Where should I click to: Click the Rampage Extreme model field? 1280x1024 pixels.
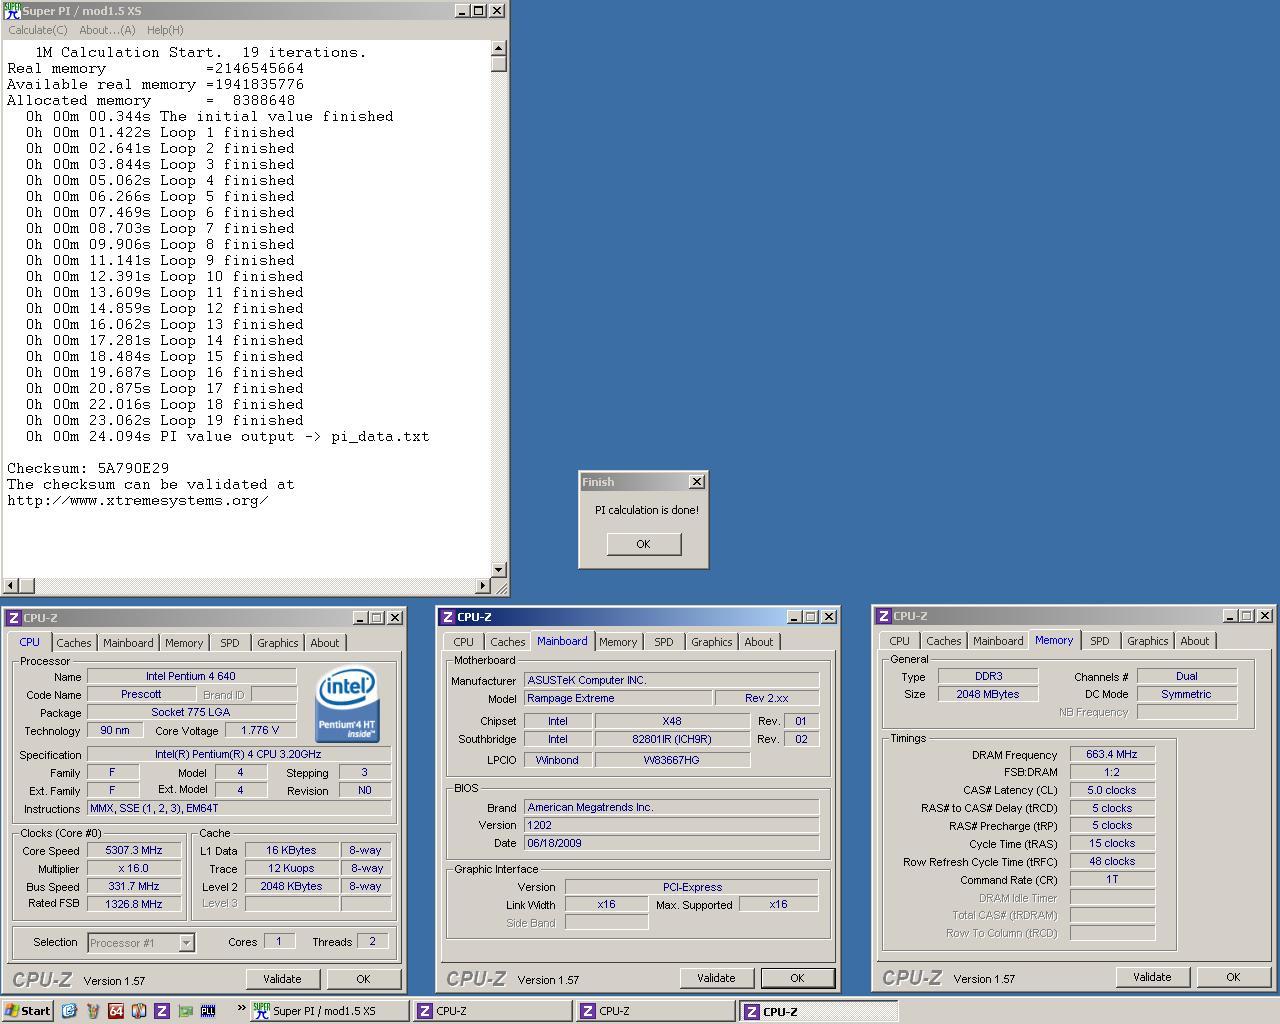tap(618, 698)
